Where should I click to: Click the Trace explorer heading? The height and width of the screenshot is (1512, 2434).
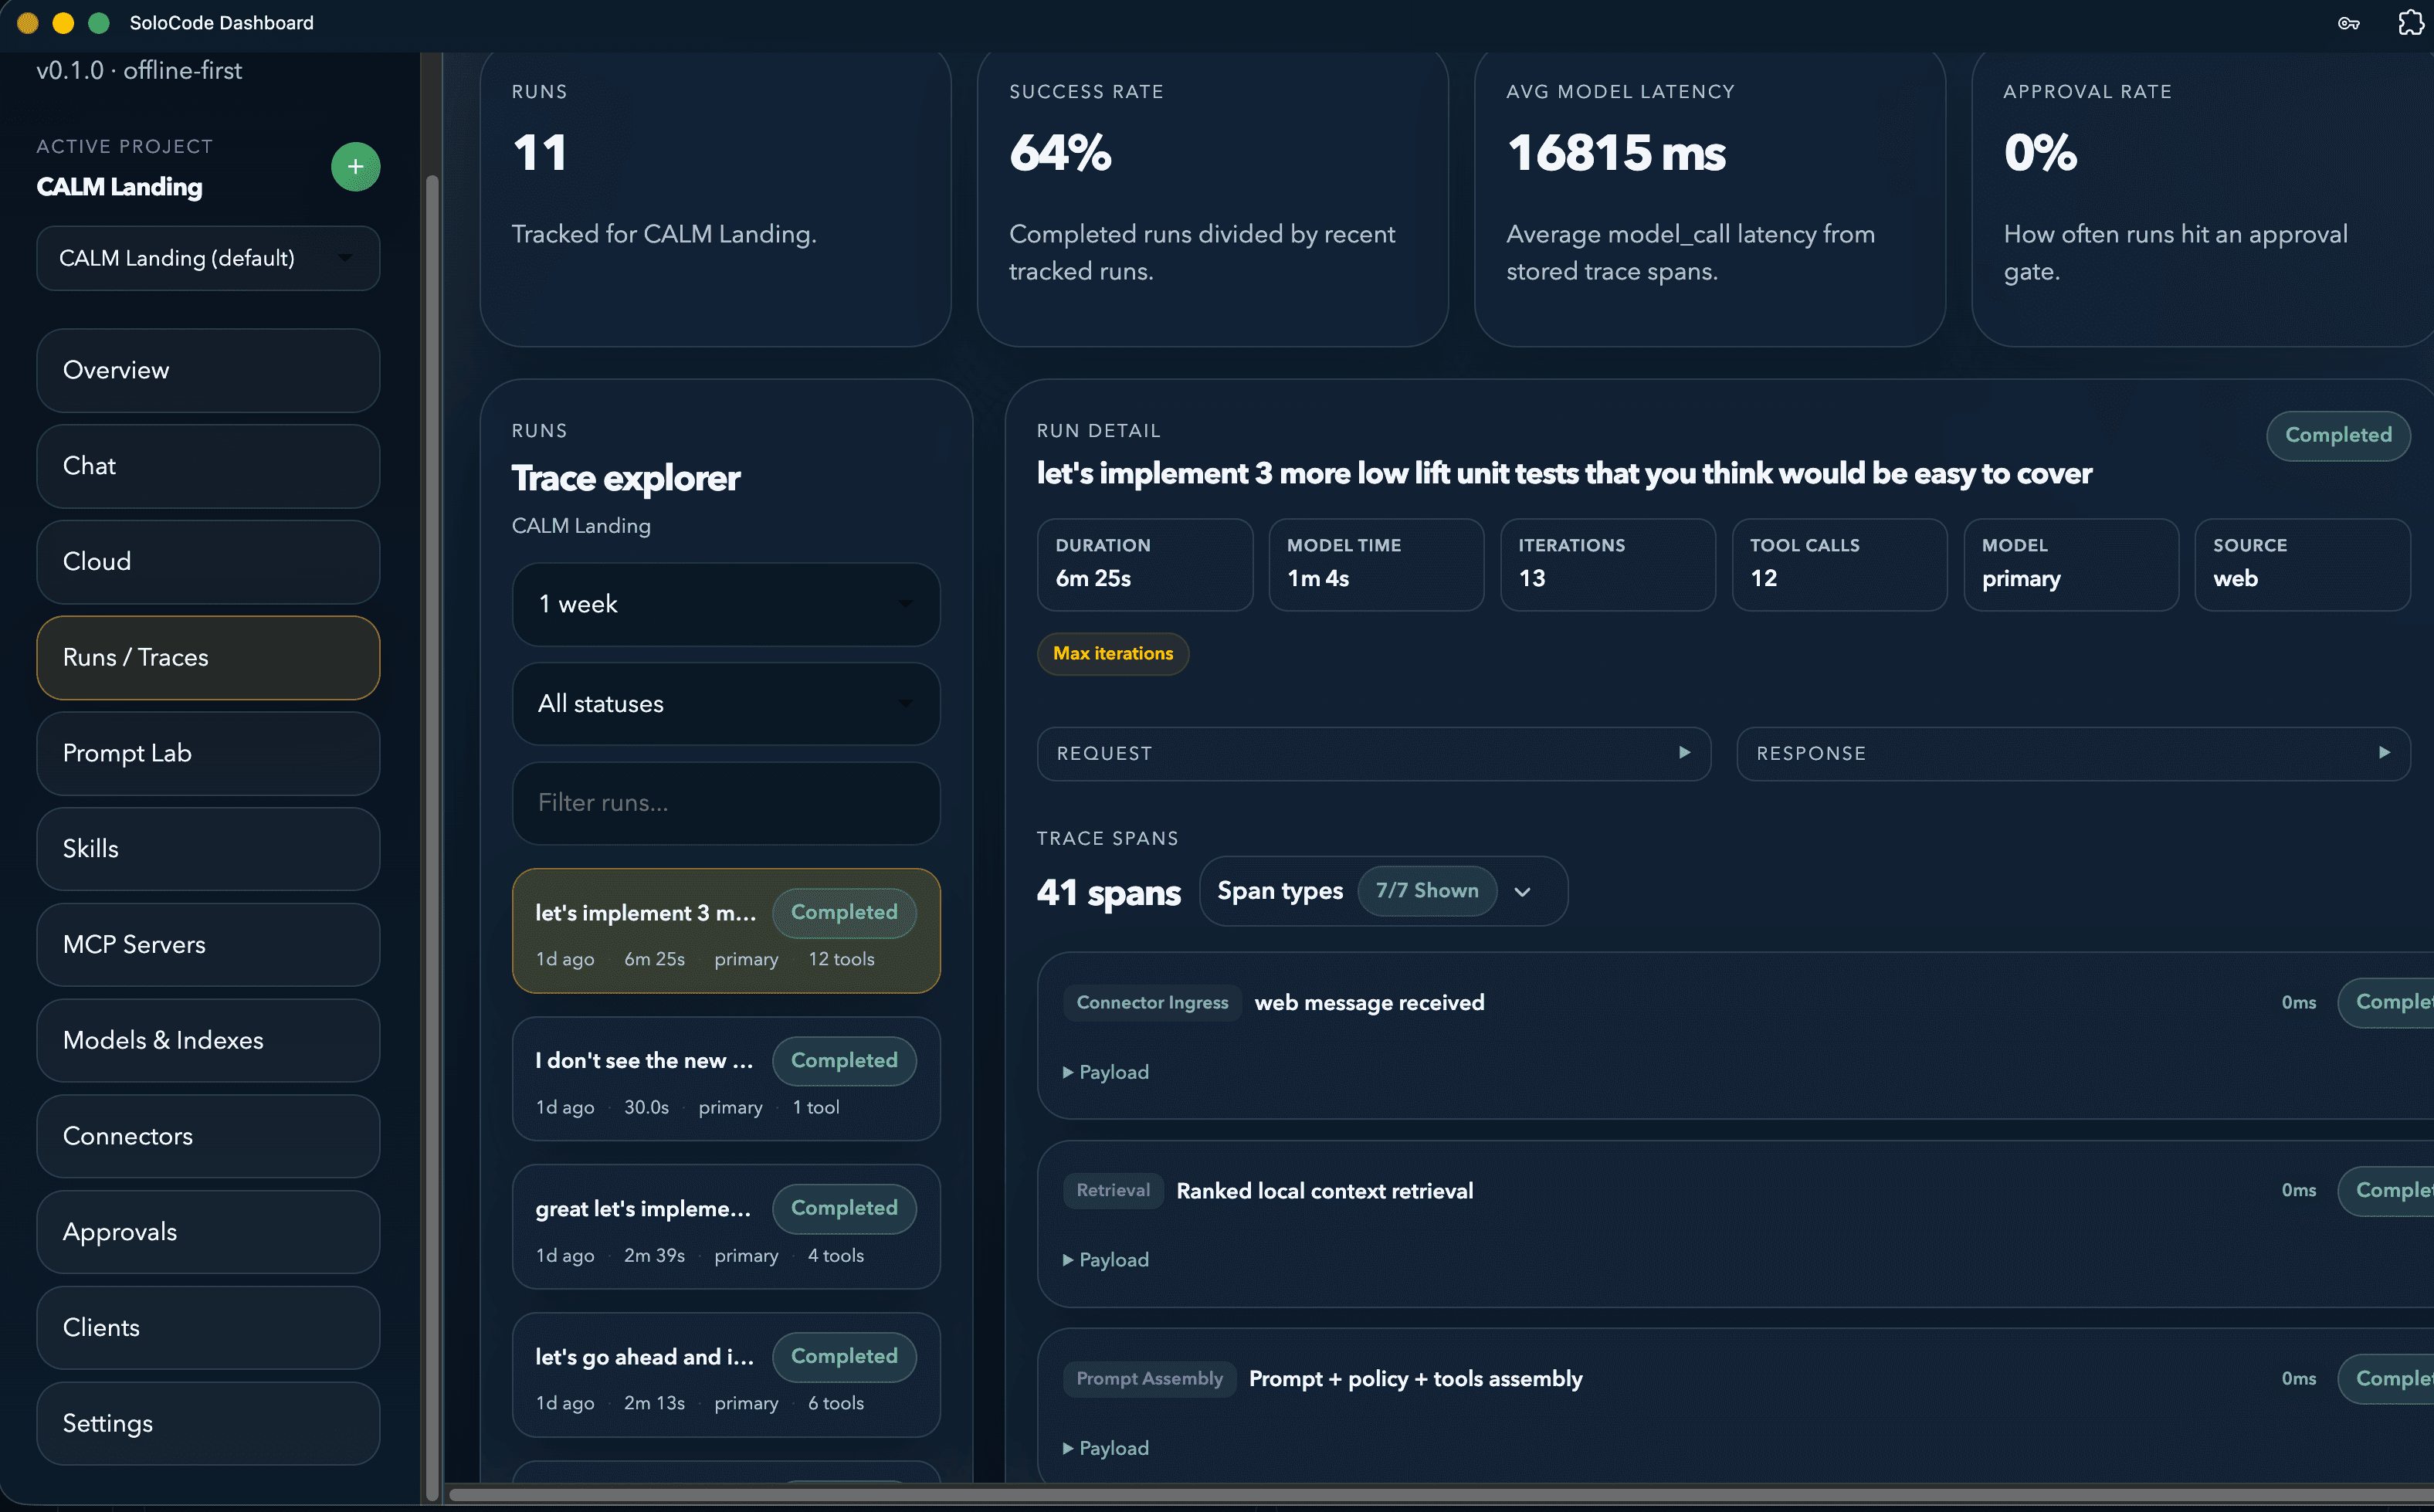pyautogui.click(x=626, y=479)
